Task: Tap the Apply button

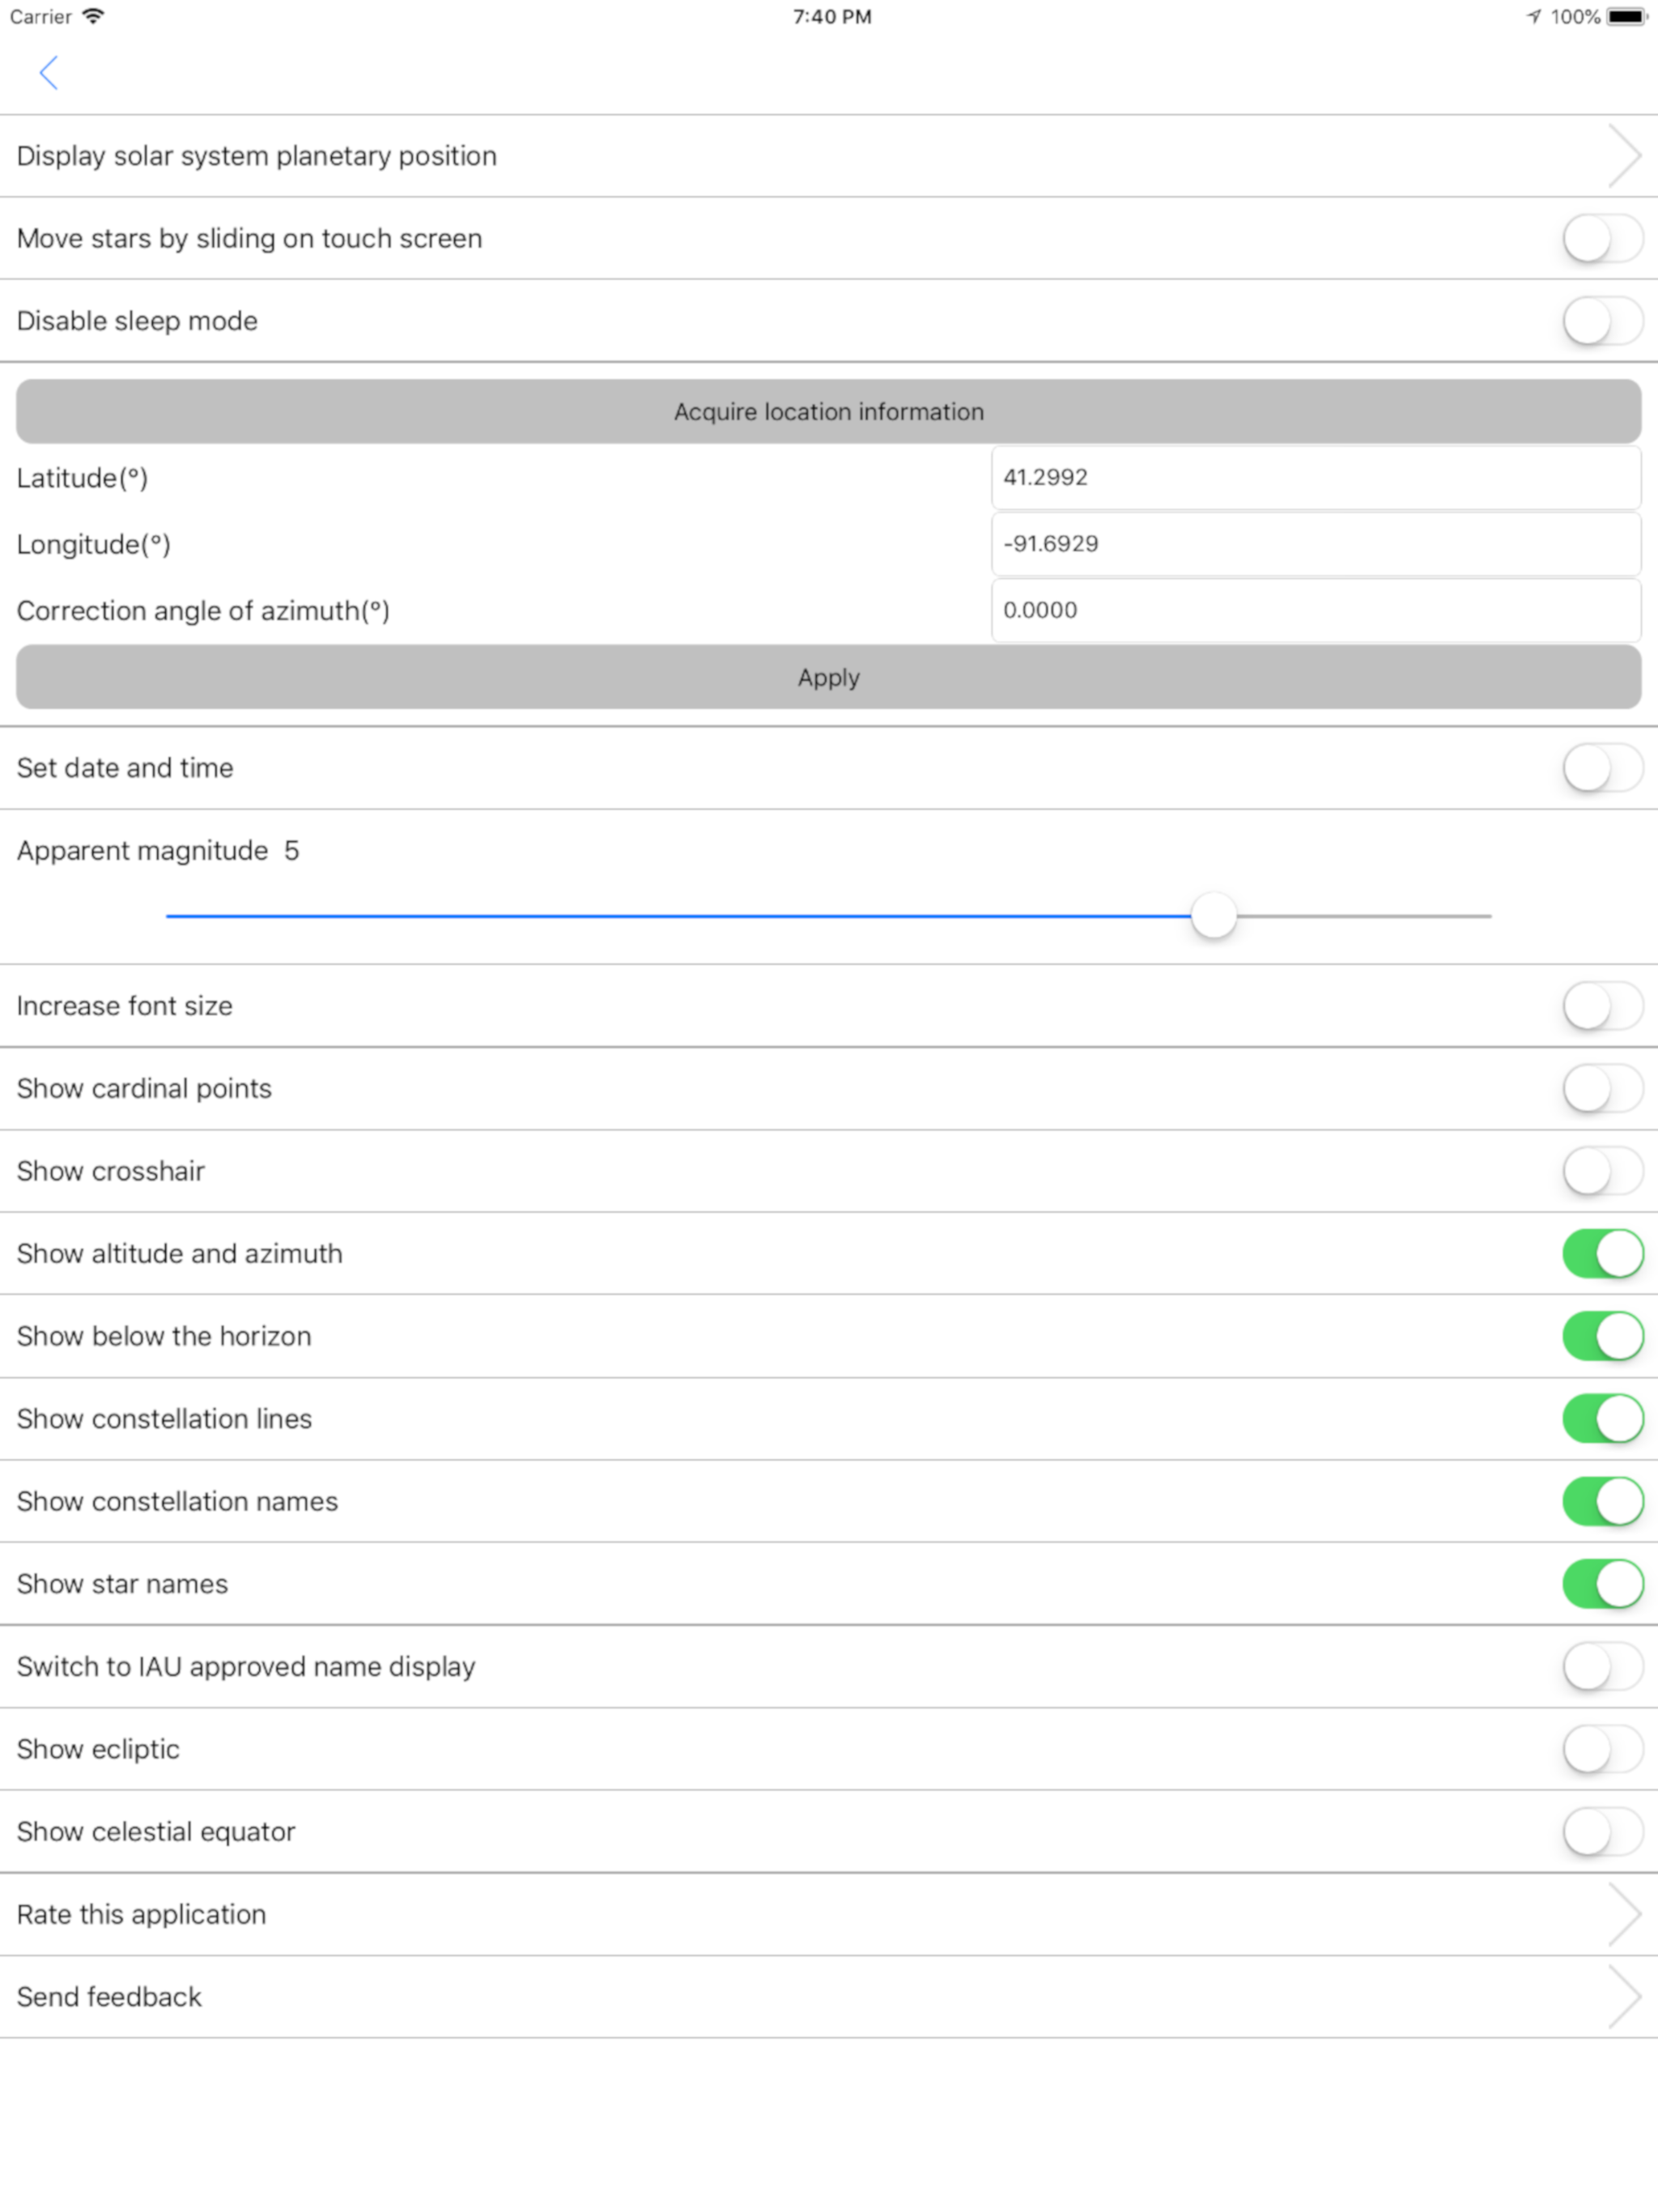Action: click(829, 677)
